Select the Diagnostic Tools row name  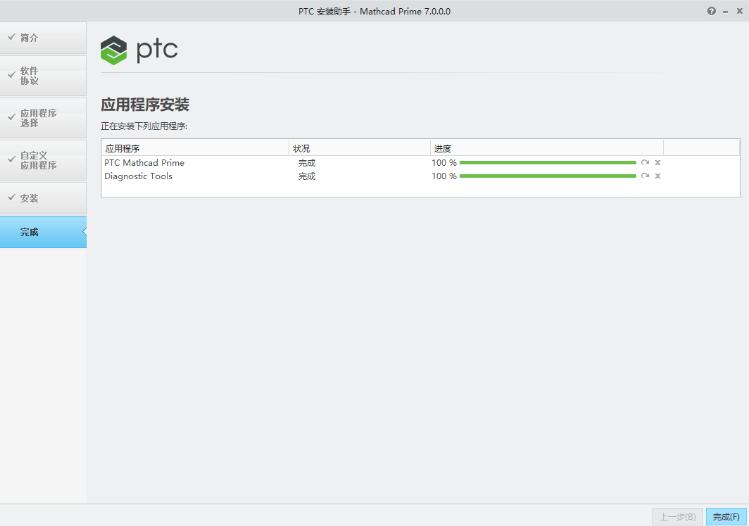pos(139,176)
